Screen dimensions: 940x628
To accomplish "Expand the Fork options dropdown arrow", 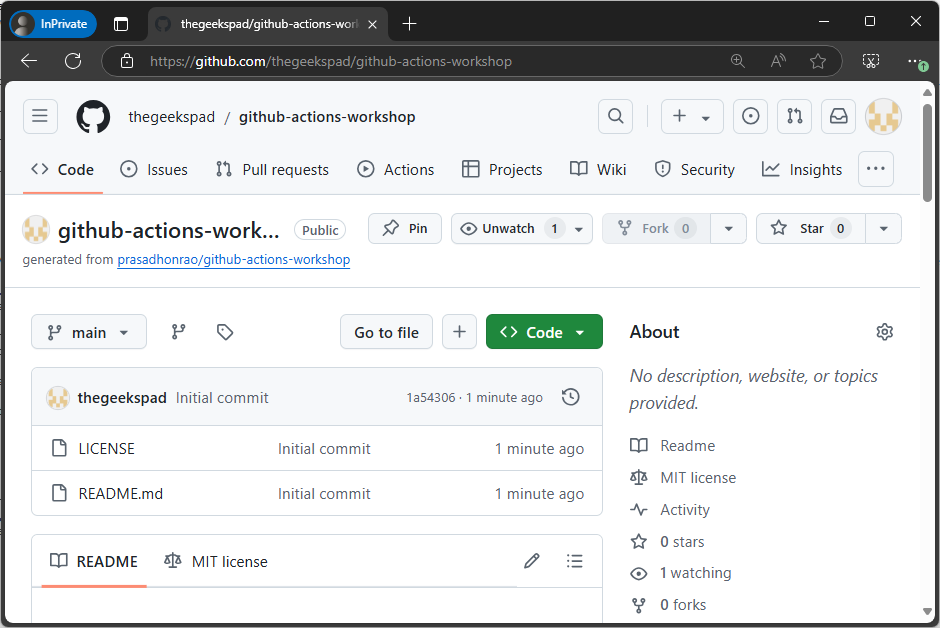I will [x=728, y=229].
